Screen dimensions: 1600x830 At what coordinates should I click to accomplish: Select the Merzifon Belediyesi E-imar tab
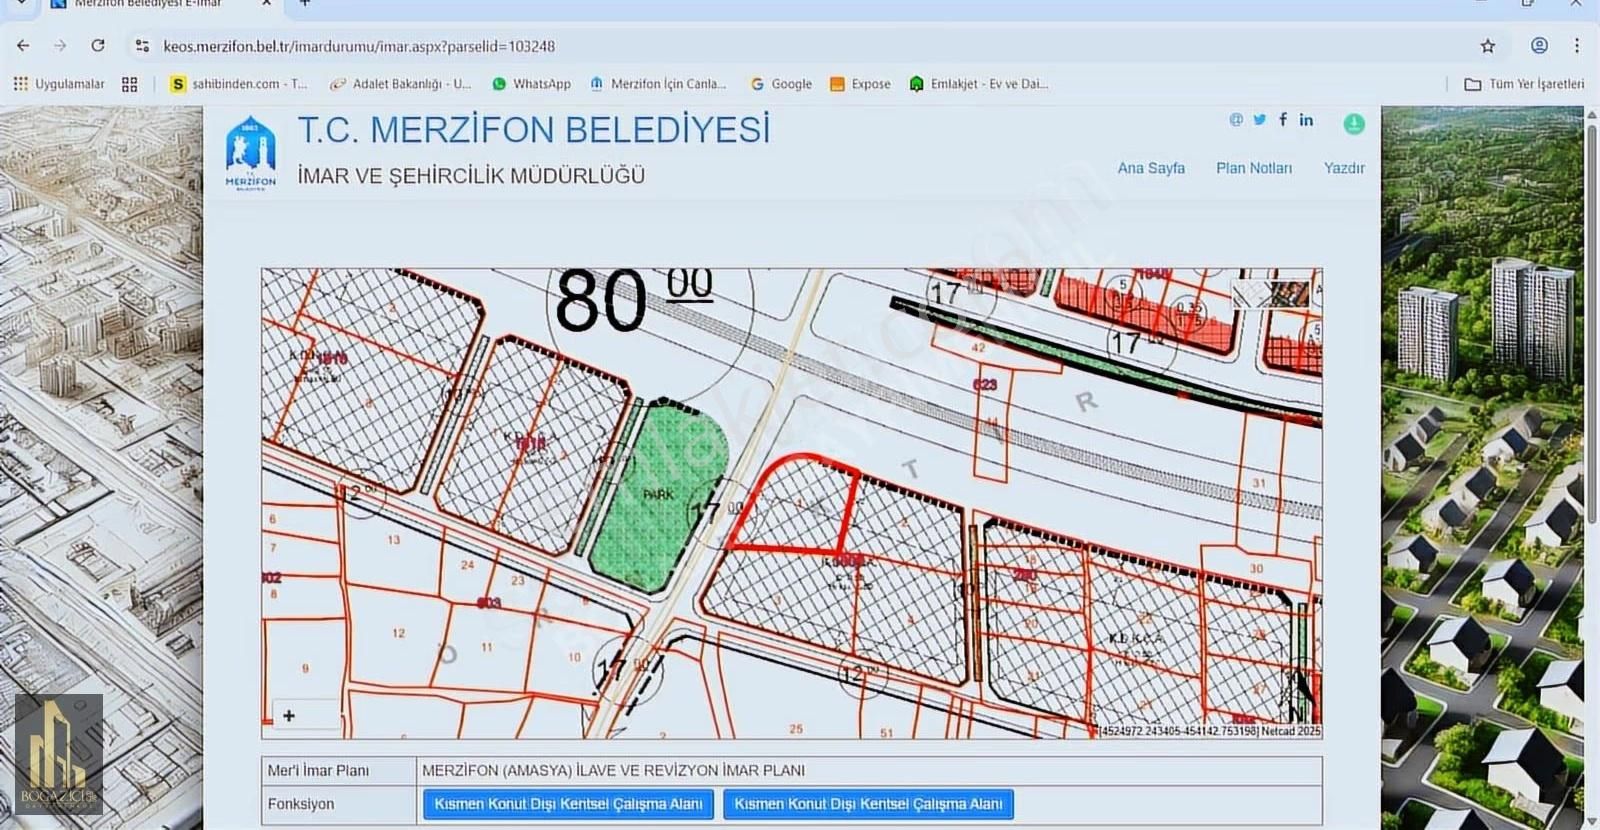[x=160, y=4]
